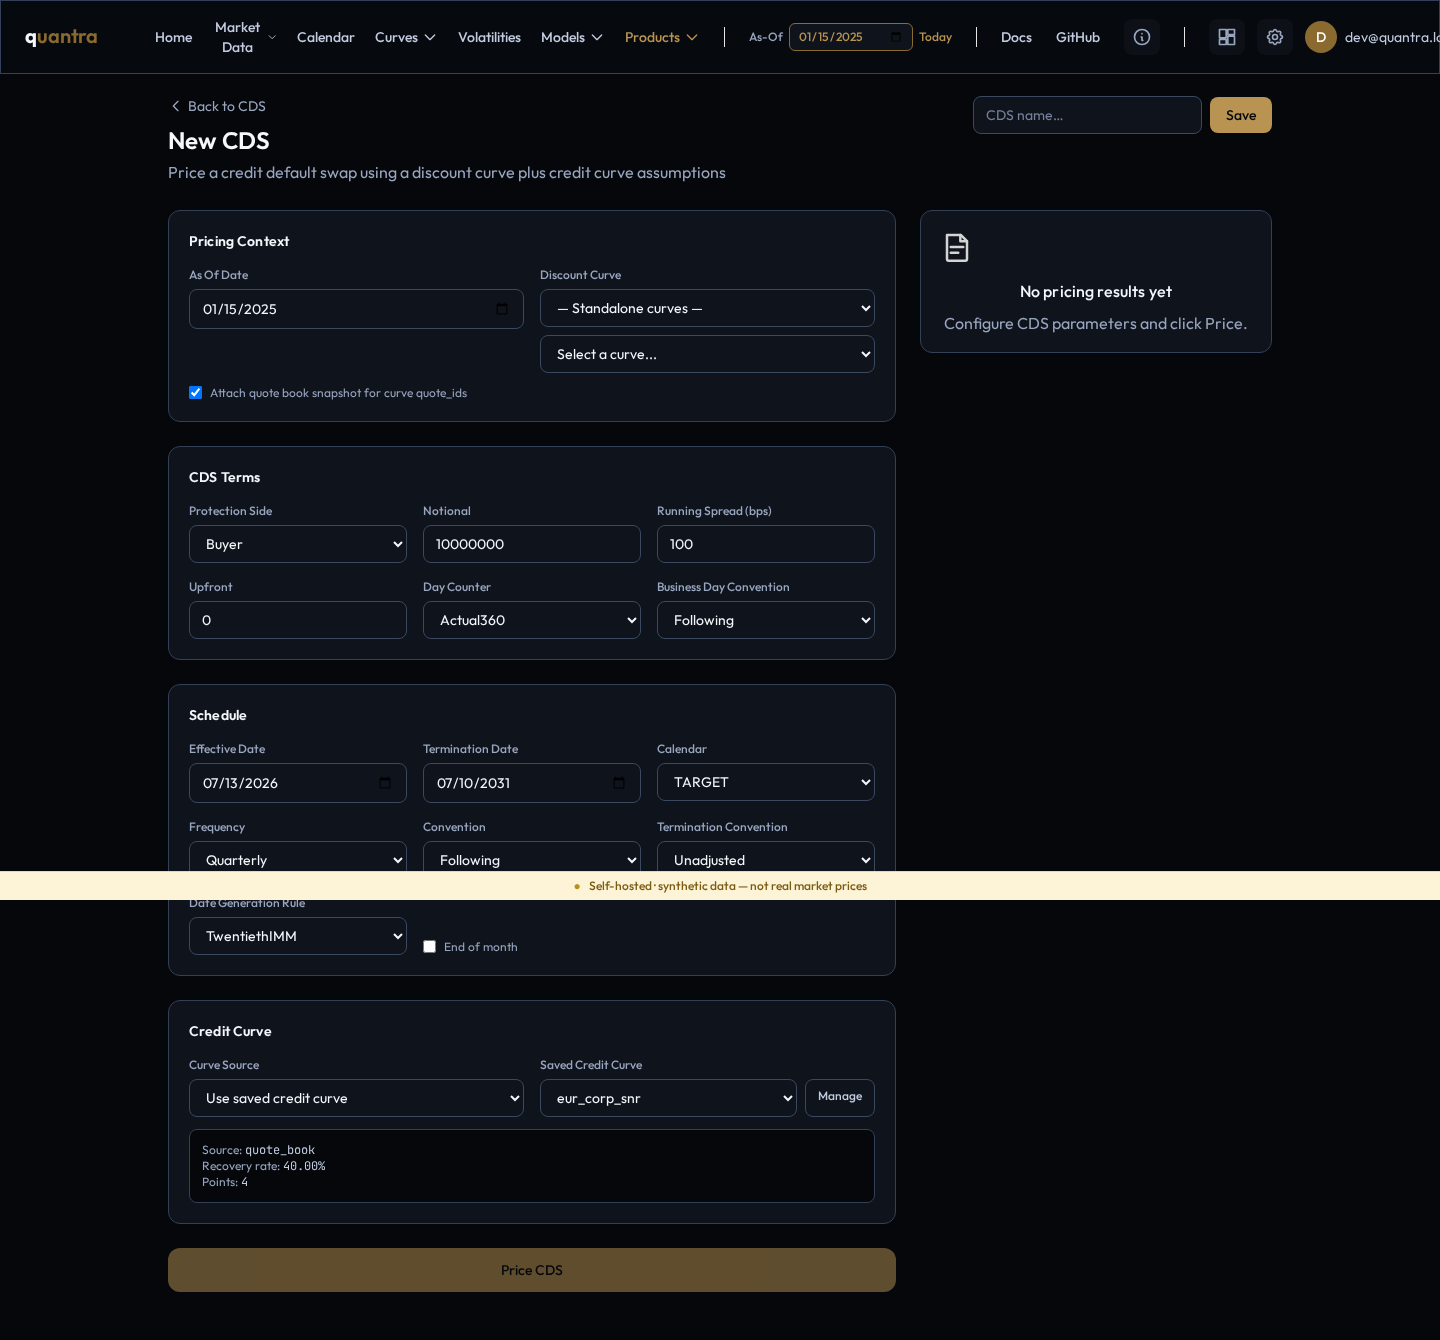Screen dimensions: 1440x1340
Task: Open Termination Convention Unadjusted dropdown
Action: click(766, 857)
